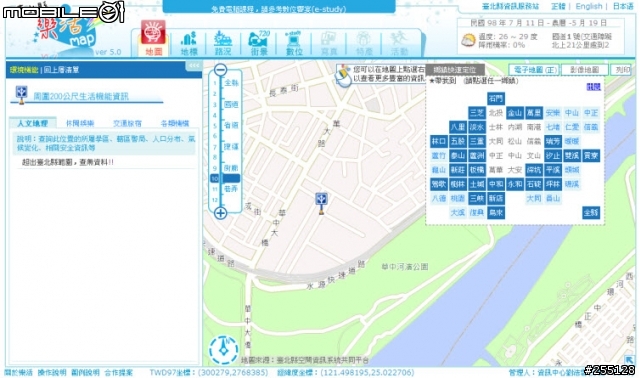Set zoom slider to 省道 level
Screen dimensions: 640x378
pyautogui.click(x=231, y=126)
